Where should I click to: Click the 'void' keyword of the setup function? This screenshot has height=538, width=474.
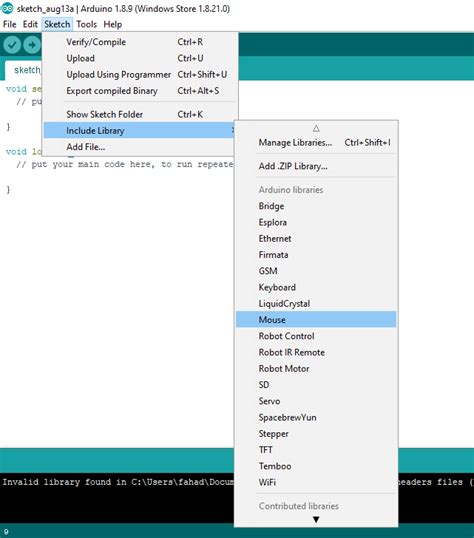[x=16, y=89]
